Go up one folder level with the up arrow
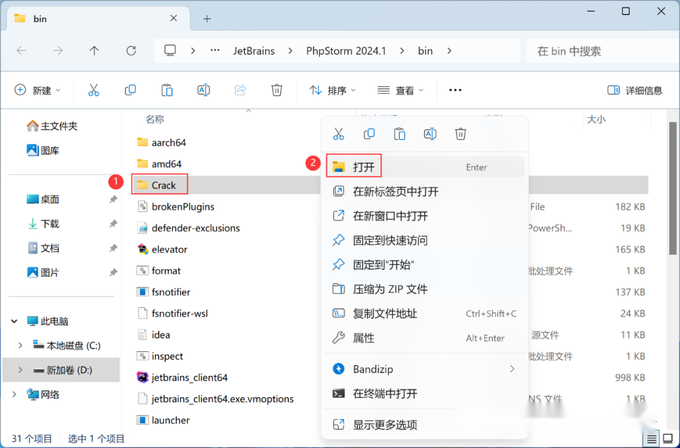The image size is (680, 448). pyautogui.click(x=94, y=51)
